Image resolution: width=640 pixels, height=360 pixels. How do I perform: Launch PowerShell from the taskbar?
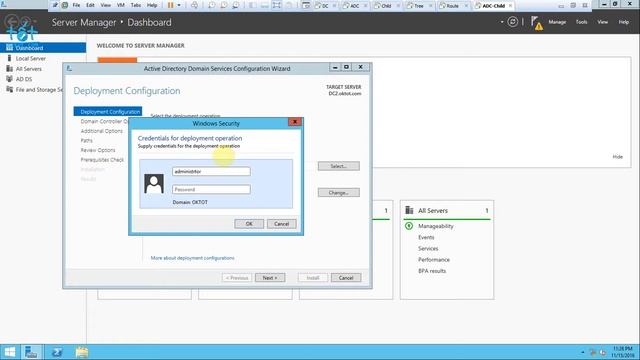pyautogui.click(x=57, y=352)
